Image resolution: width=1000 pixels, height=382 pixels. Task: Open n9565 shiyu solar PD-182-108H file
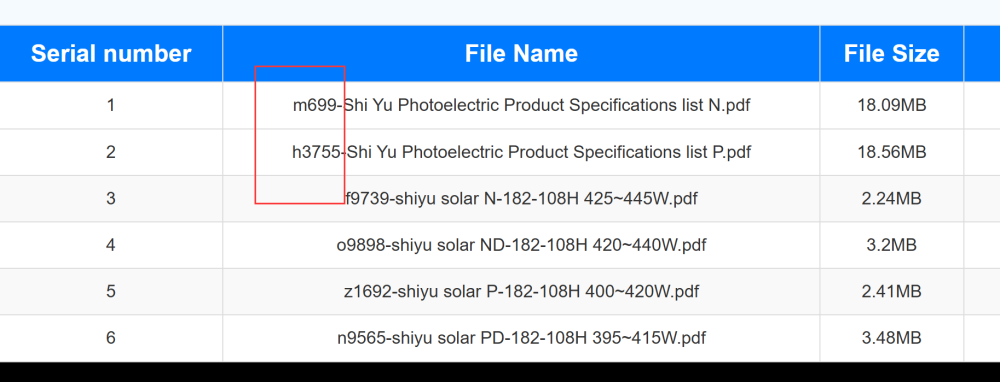click(x=521, y=337)
